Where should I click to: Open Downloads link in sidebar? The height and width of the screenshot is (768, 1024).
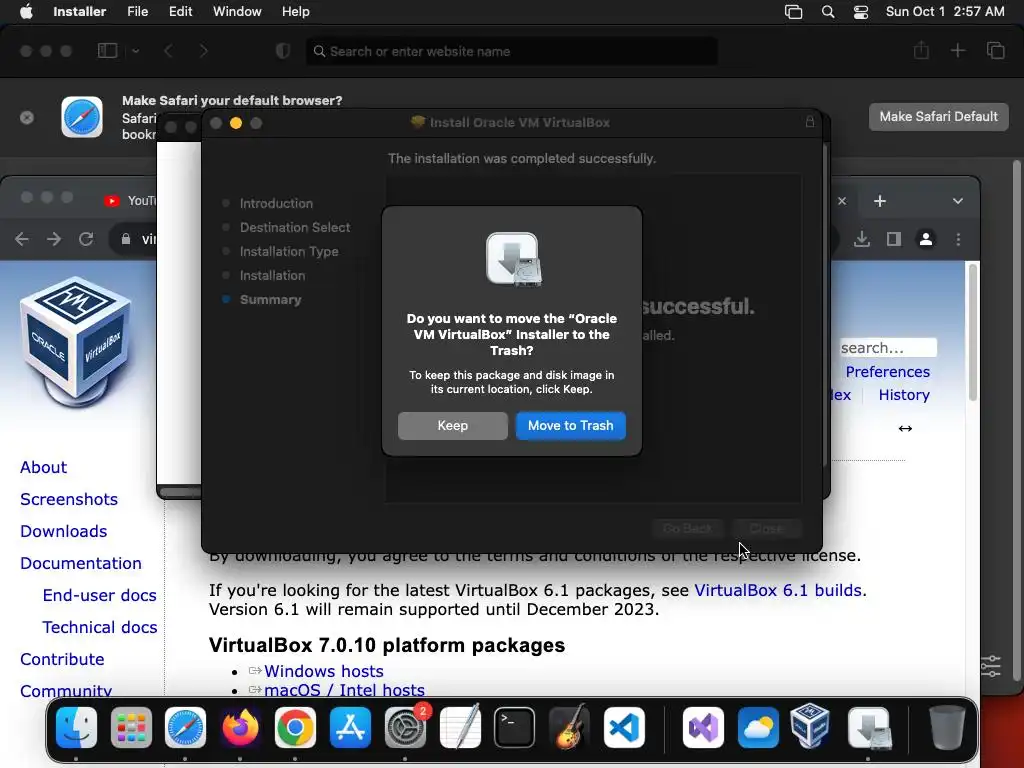tap(63, 532)
